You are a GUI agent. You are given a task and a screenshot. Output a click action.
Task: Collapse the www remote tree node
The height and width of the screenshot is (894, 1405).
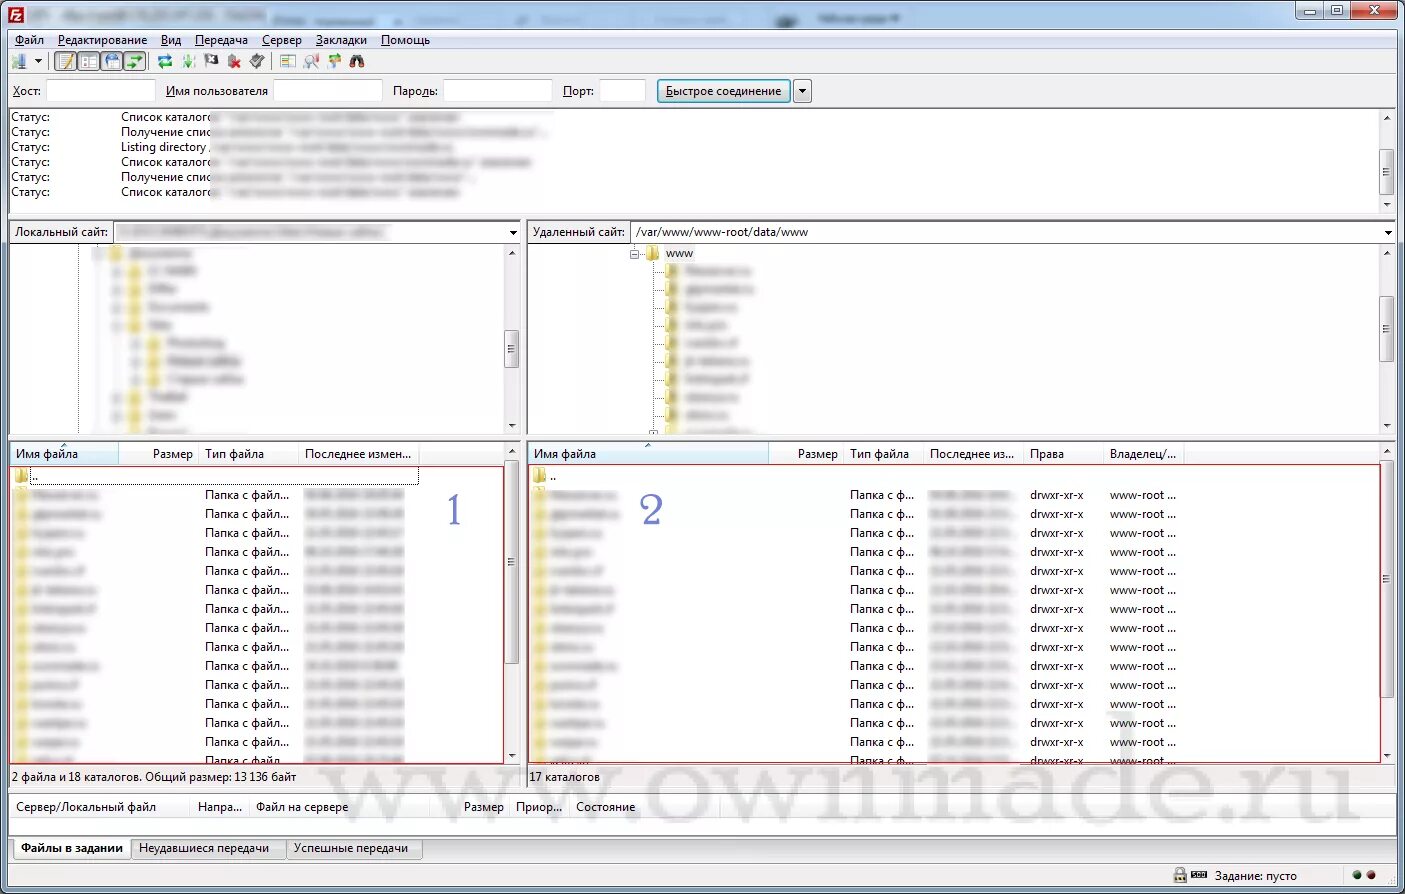(635, 254)
